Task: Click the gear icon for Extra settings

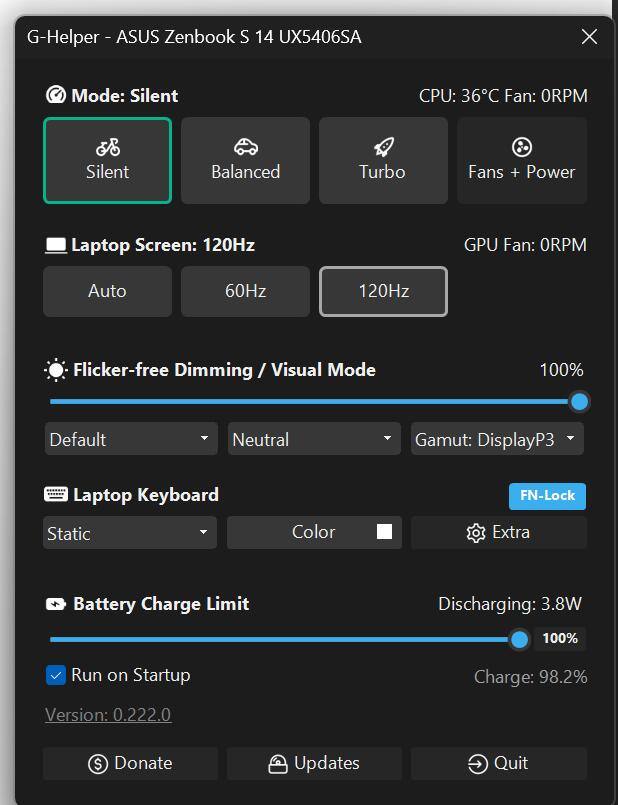Action: tap(476, 533)
